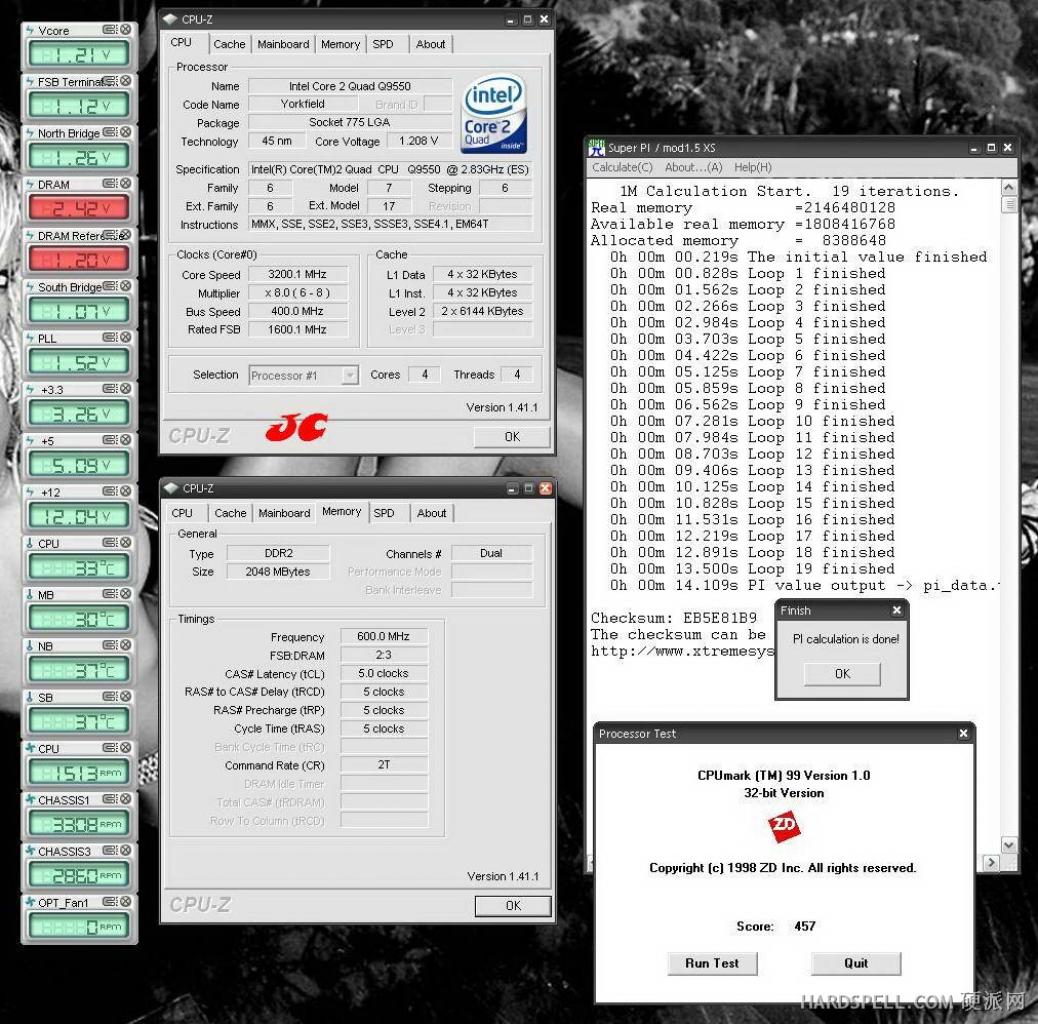Close the +12 voltage widget
This screenshot has width=1038, height=1024.
tap(126, 491)
